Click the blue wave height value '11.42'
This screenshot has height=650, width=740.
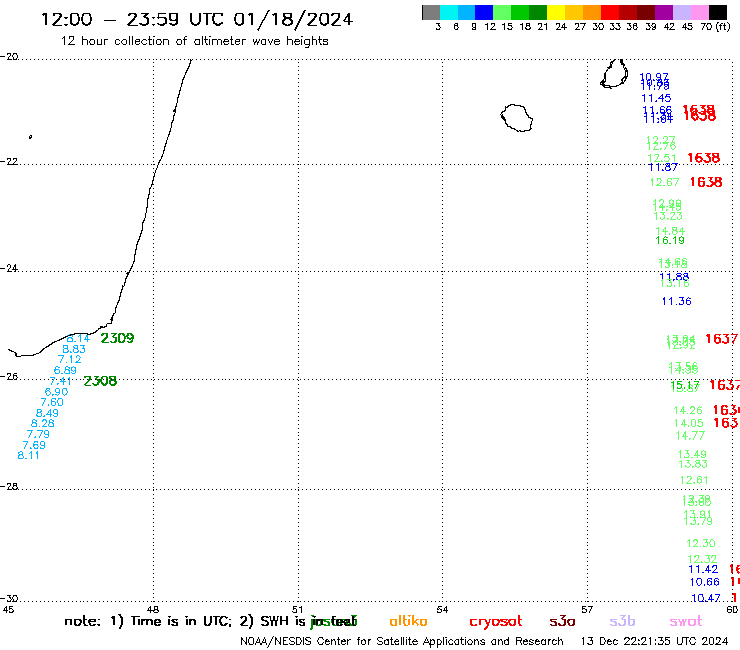(x=703, y=569)
